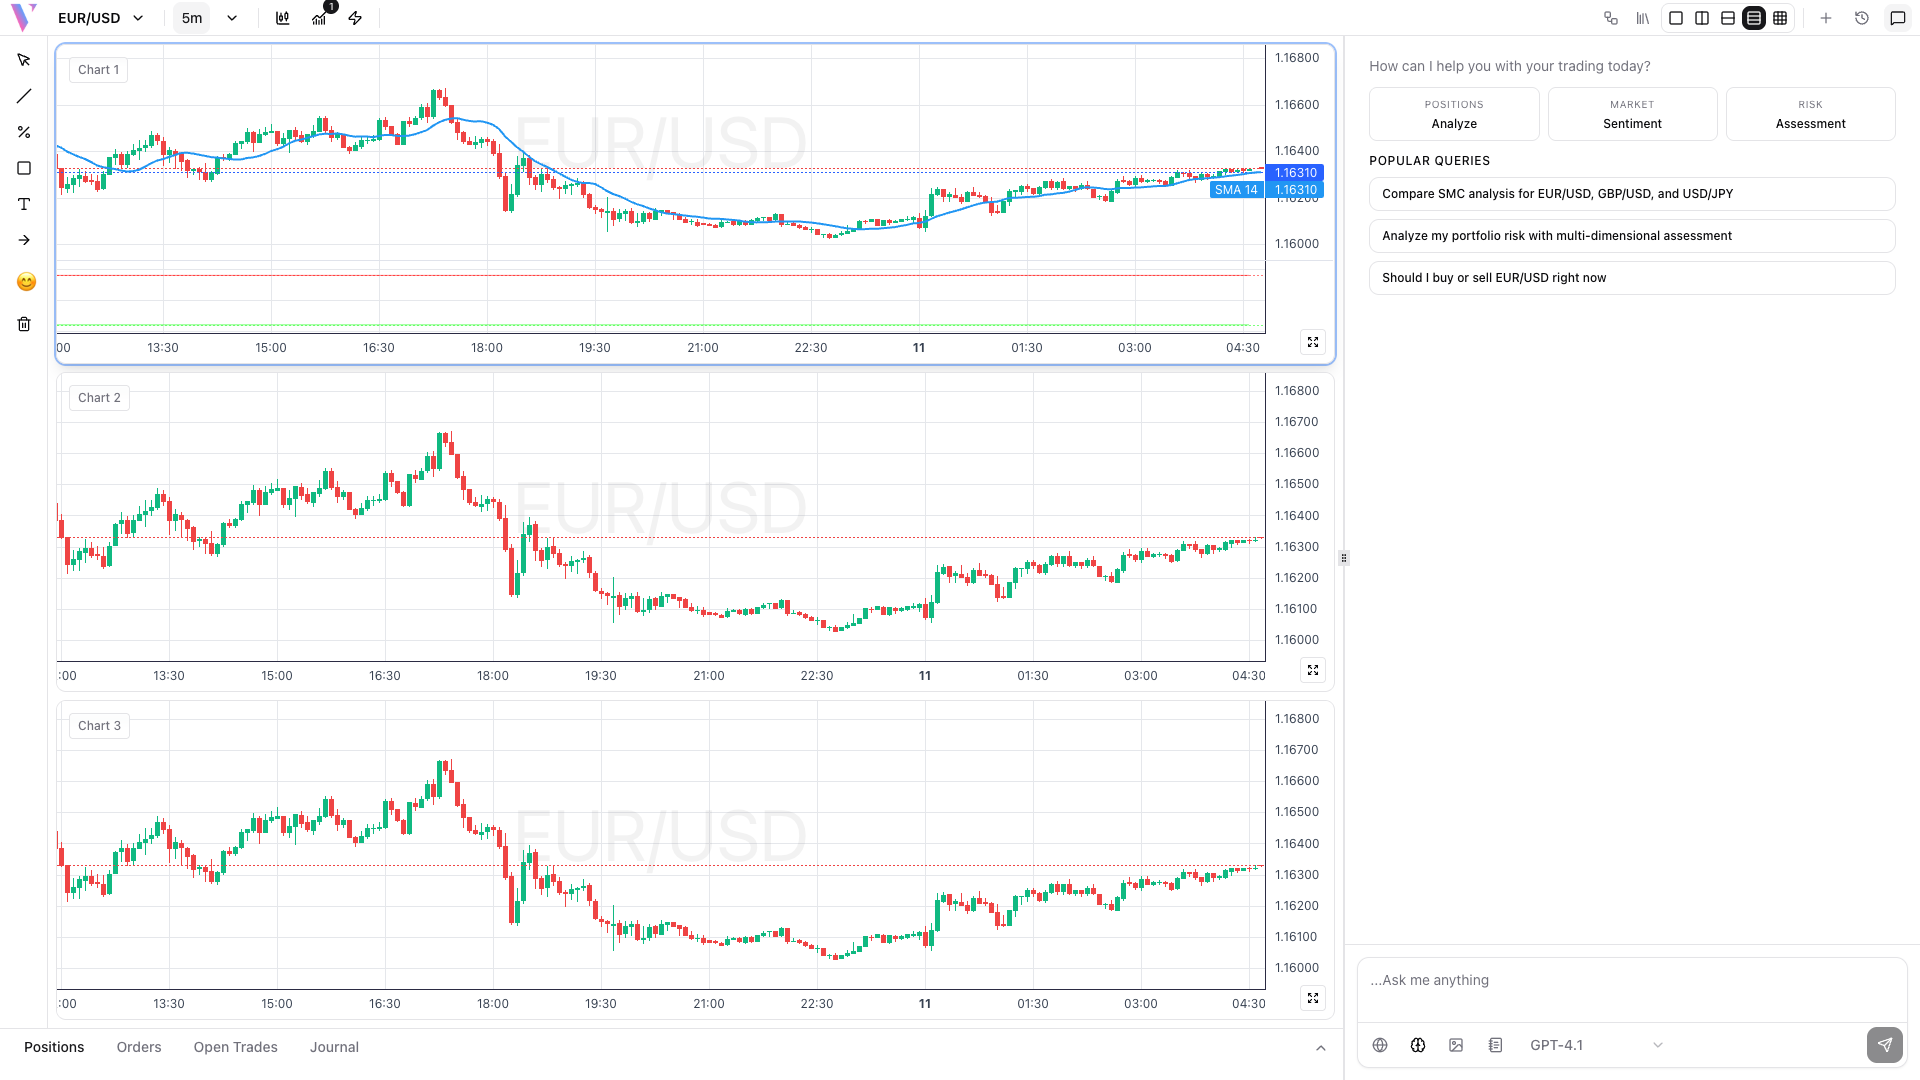Toggle the brain reasoning mode
1920x1080 pixels.
pos(1417,1045)
